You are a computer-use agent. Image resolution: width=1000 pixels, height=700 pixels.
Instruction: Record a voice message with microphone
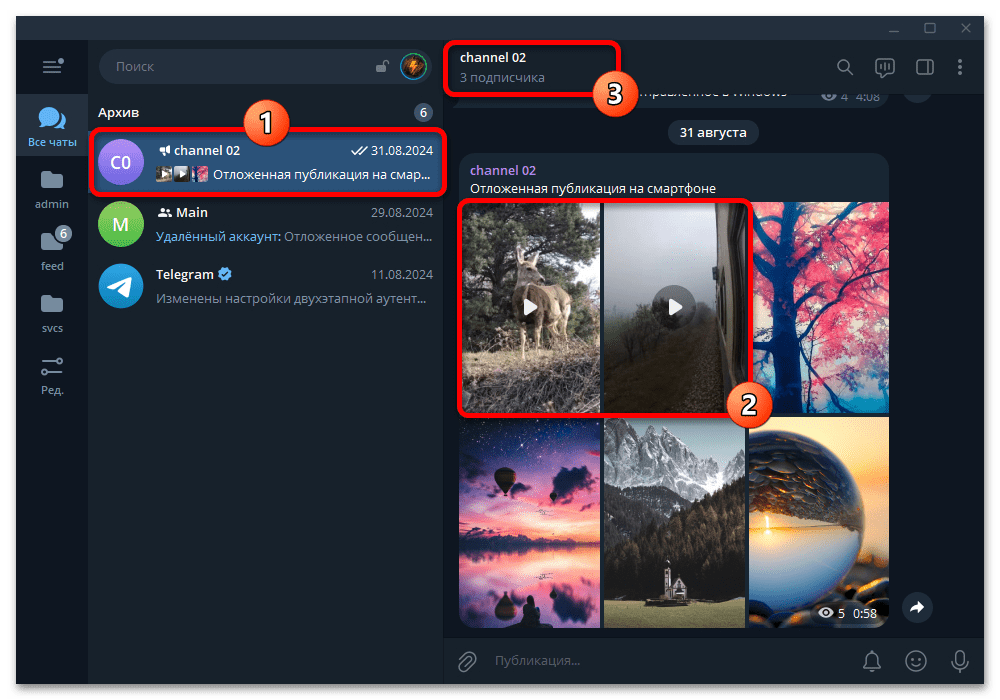[x=960, y=661]
